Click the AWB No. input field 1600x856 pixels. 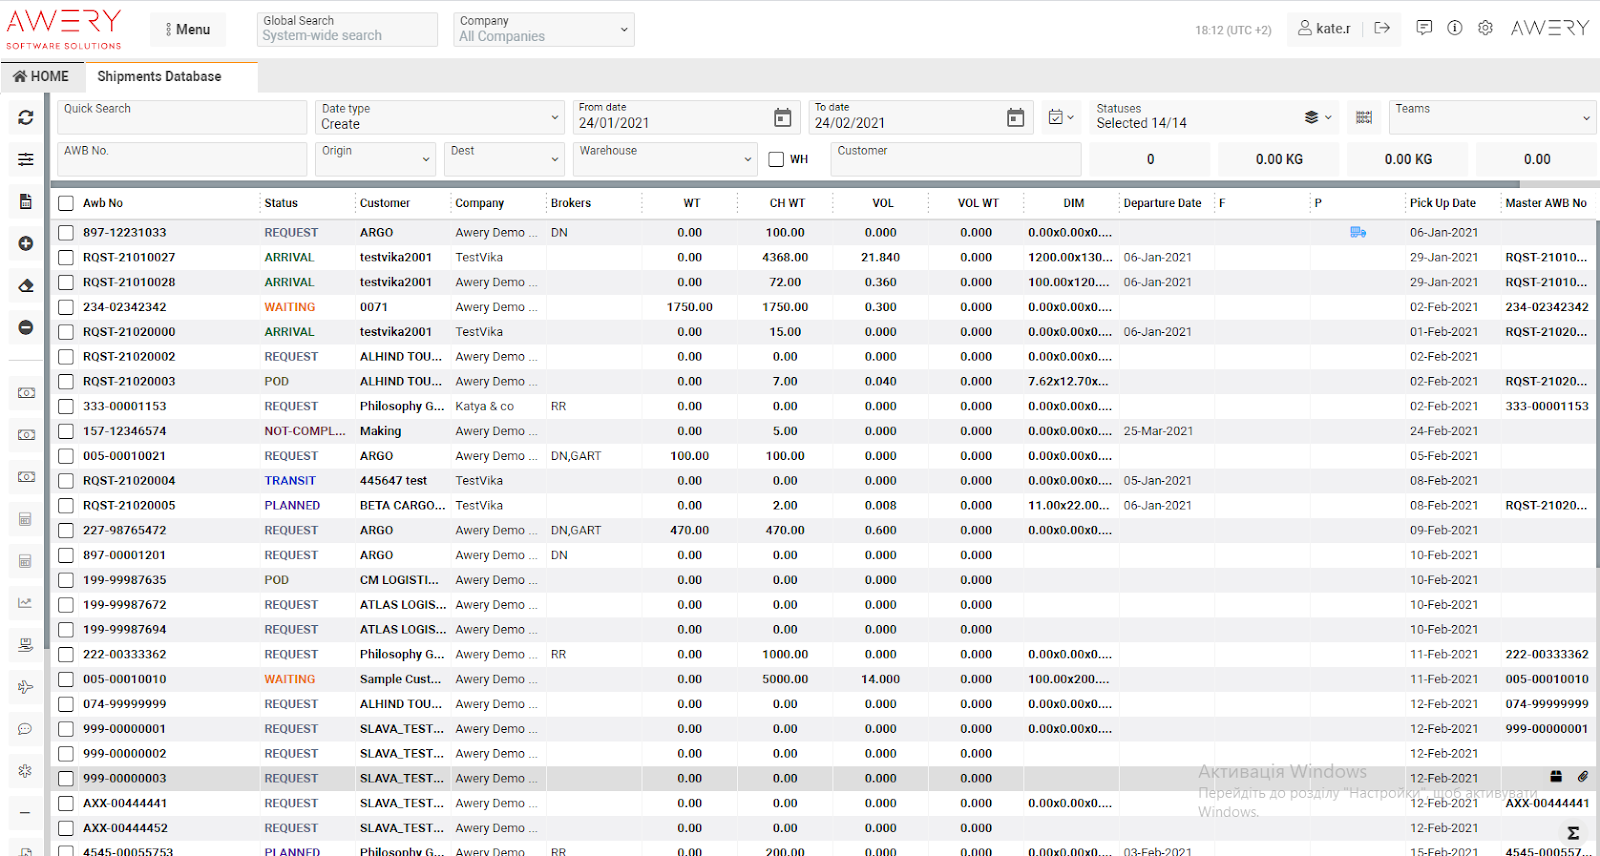point(182,159)
